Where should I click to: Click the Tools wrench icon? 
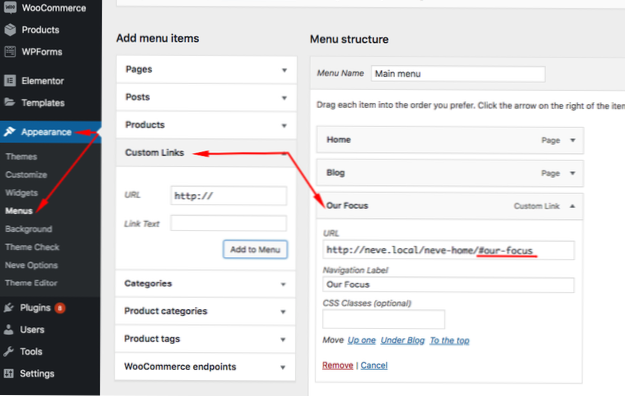point(8,351)
